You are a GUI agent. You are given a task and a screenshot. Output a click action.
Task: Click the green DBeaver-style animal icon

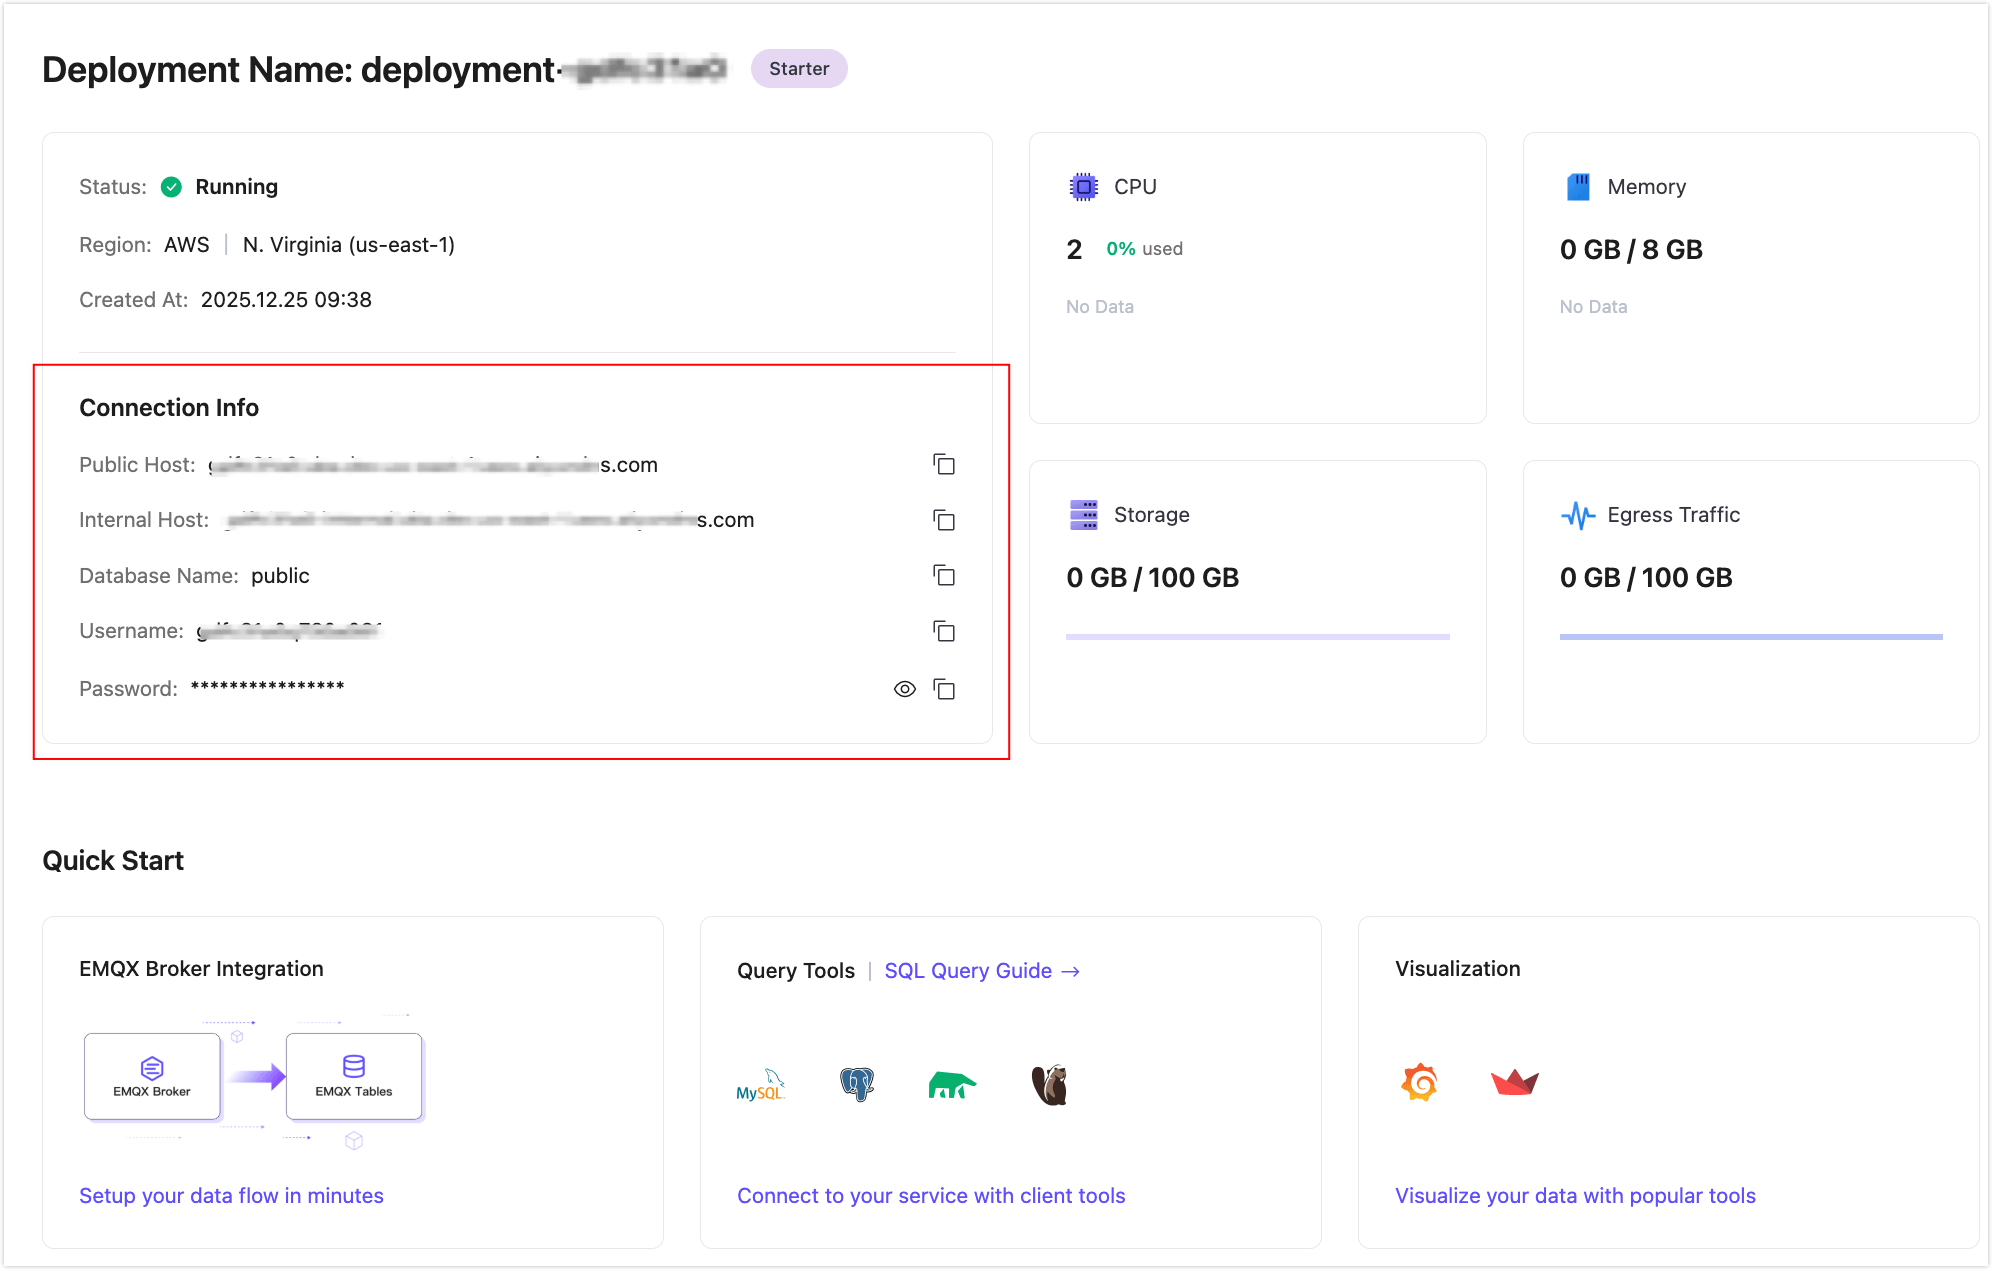(951, 1085)
